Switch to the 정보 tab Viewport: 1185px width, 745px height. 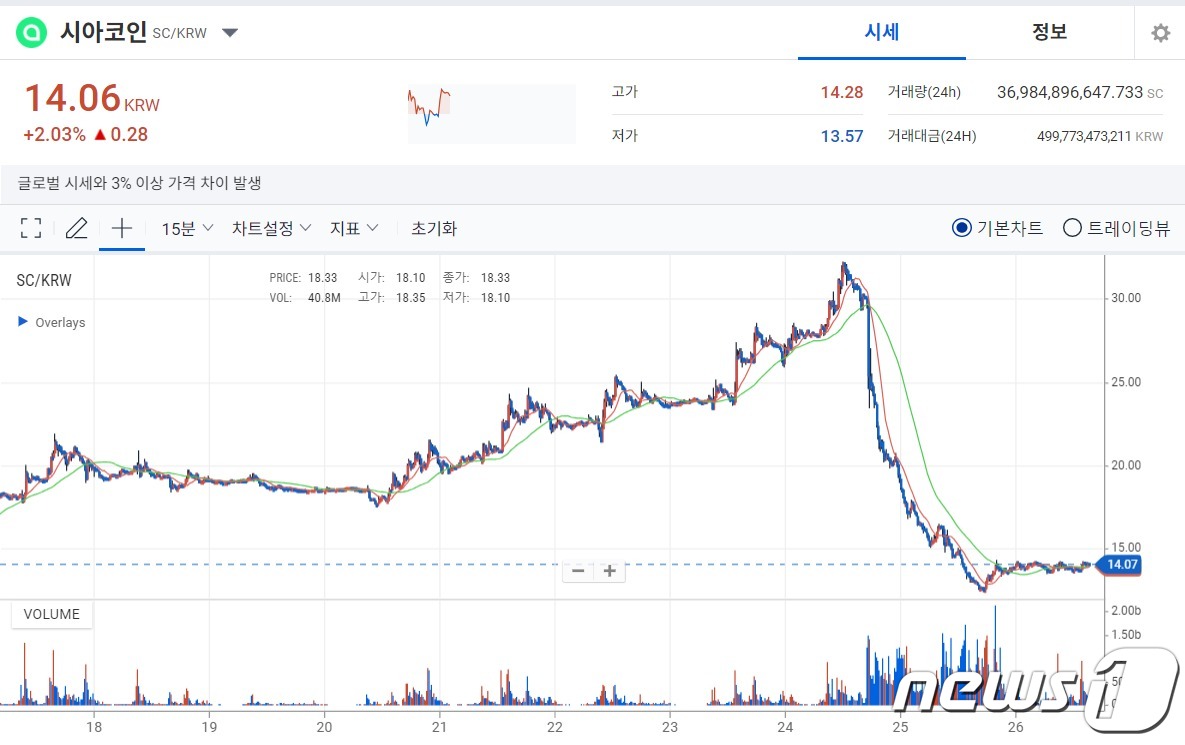tap(1048, 31)
